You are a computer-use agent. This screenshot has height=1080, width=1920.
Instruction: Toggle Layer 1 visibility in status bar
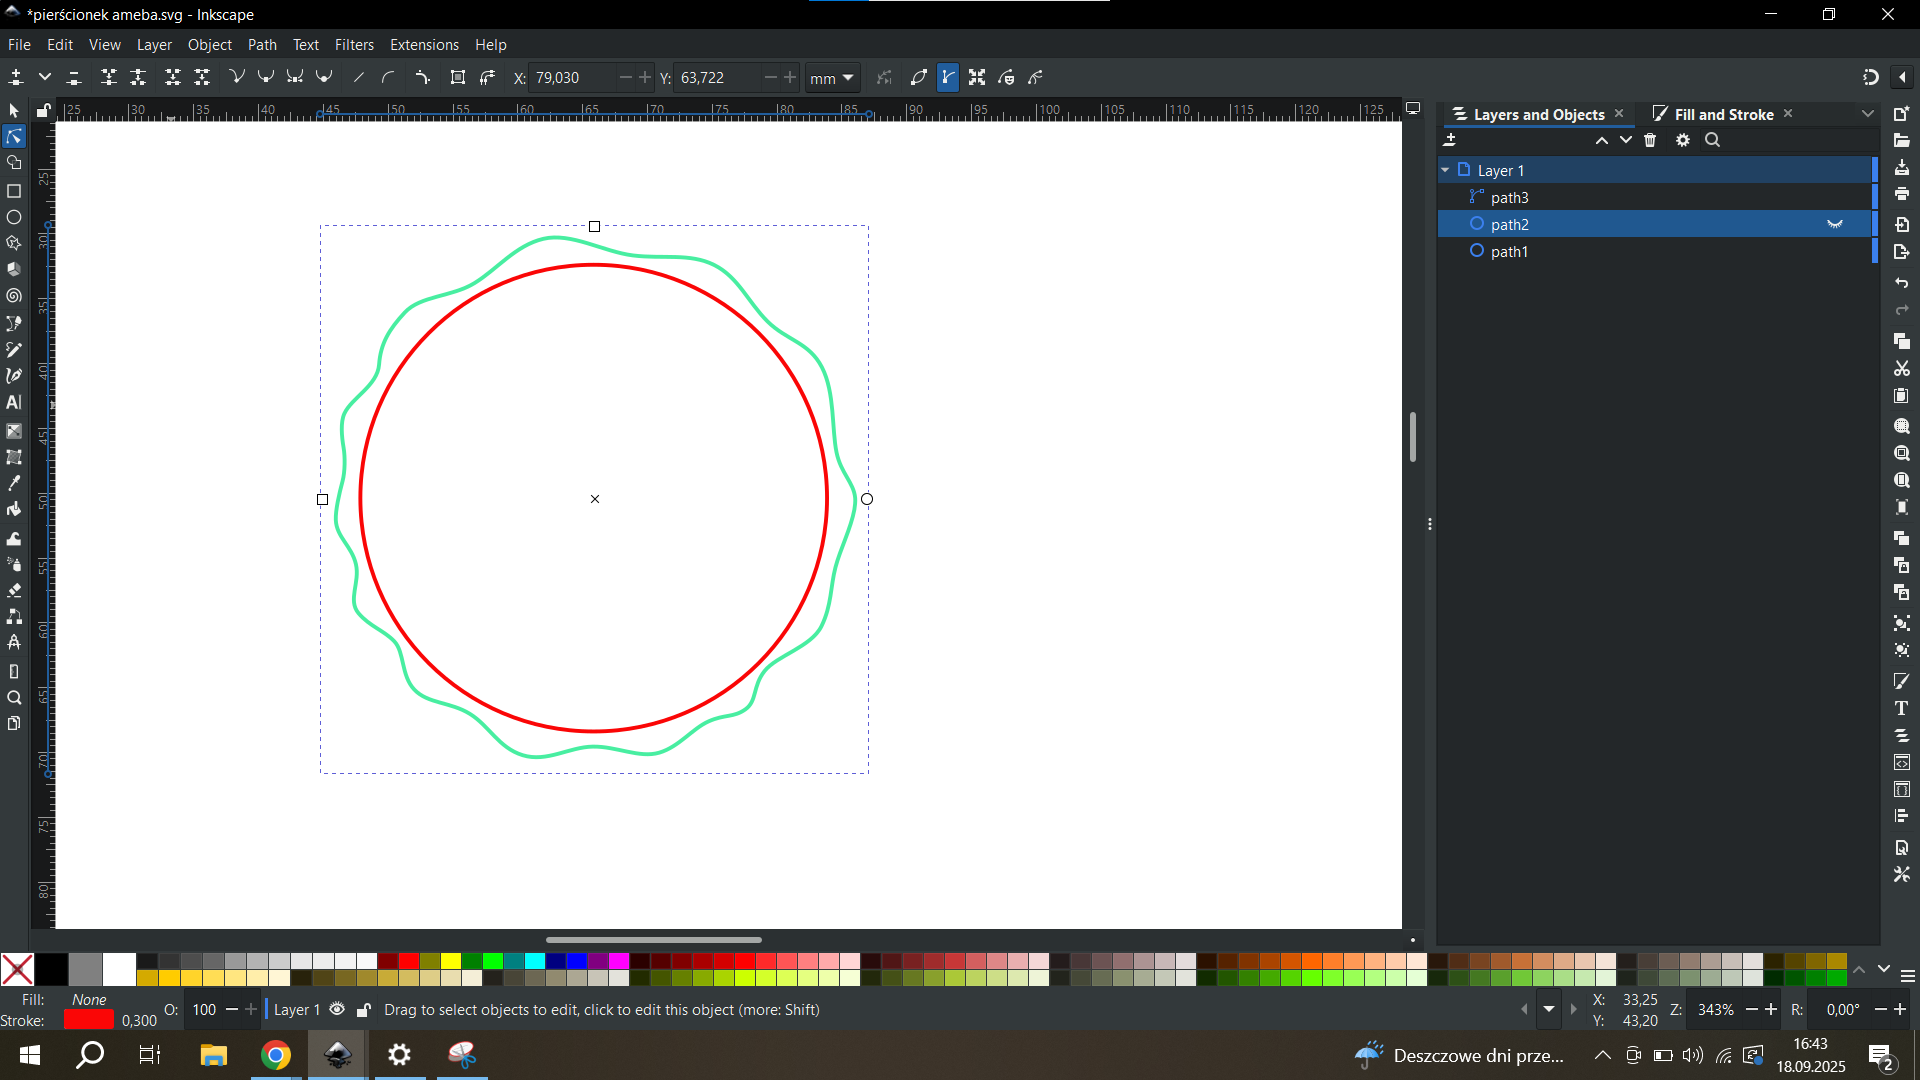337,1010
